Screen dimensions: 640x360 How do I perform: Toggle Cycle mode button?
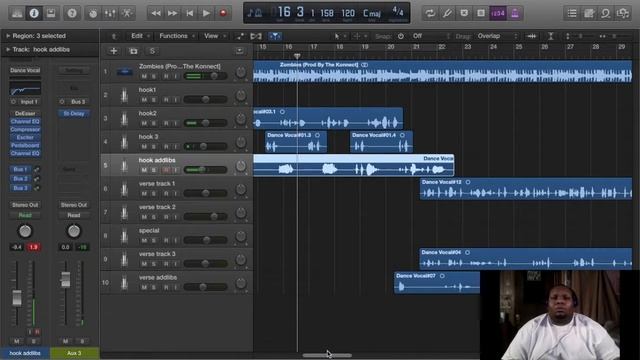coord(430,13)
